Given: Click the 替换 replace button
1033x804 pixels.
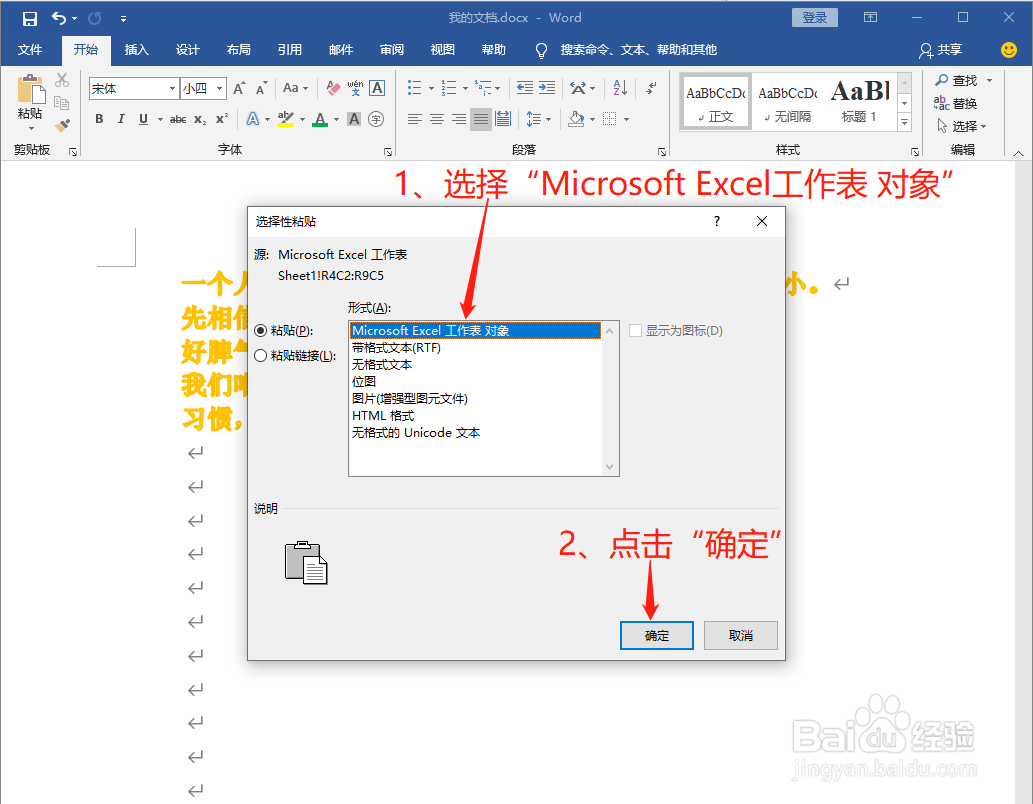Looking at the screenshot, I should tap(956, 103).
